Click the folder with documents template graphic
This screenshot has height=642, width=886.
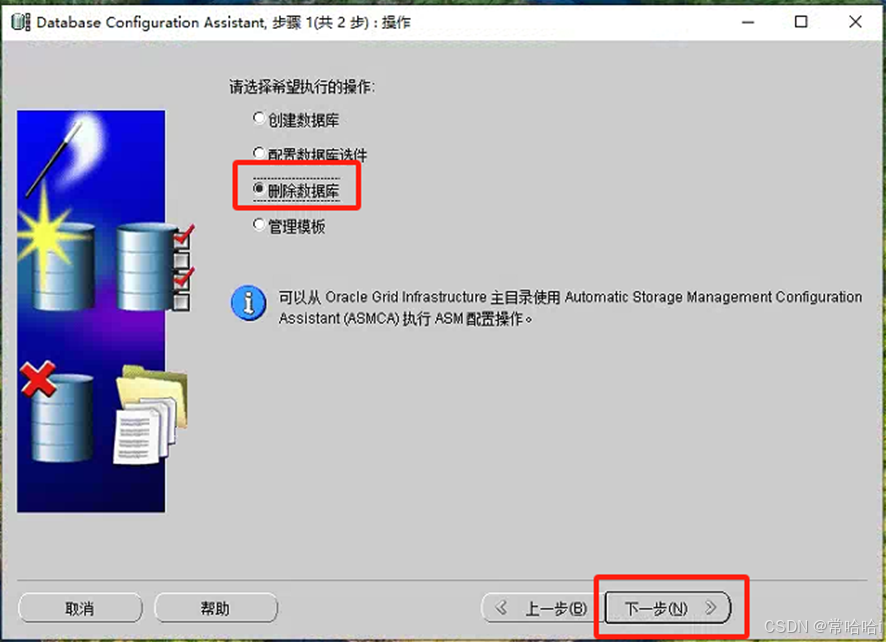[x=150, y=414]
